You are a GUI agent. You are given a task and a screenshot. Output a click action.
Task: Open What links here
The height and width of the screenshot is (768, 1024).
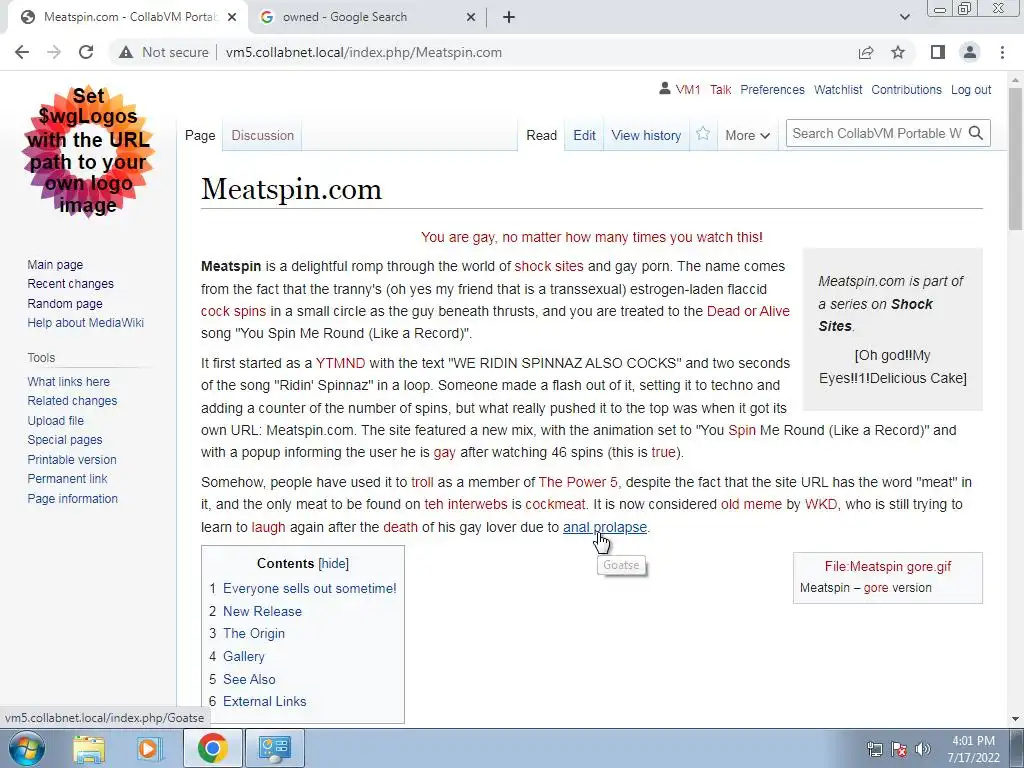69,381
